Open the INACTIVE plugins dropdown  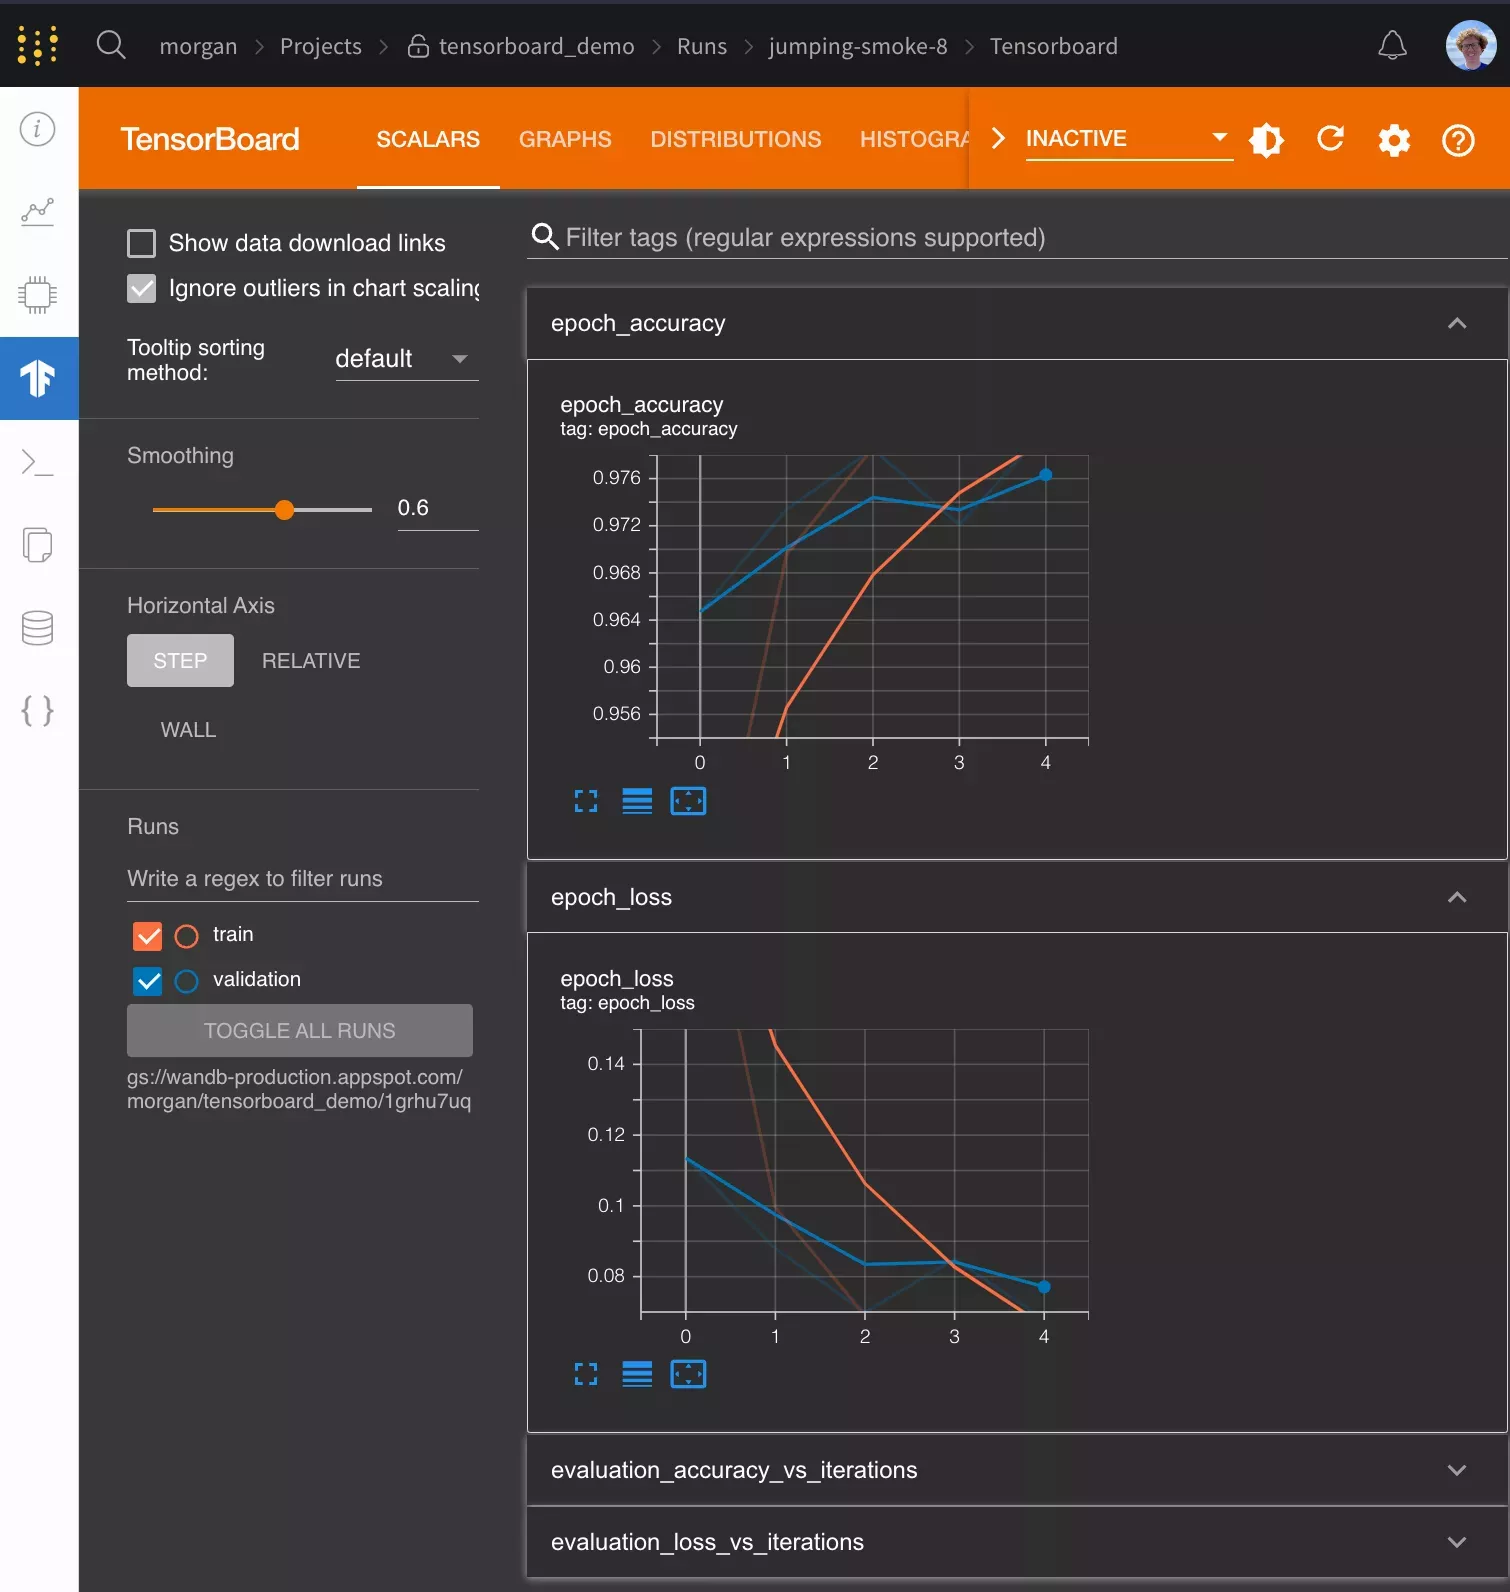click(1127, 139)
